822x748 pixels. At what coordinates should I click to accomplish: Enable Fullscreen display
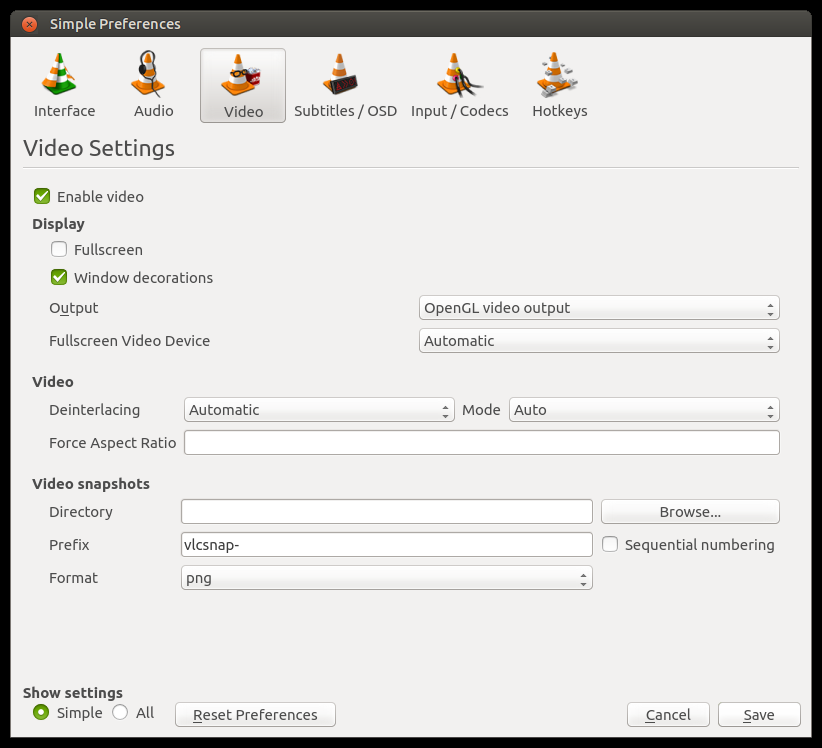click(x=58, y=249)
